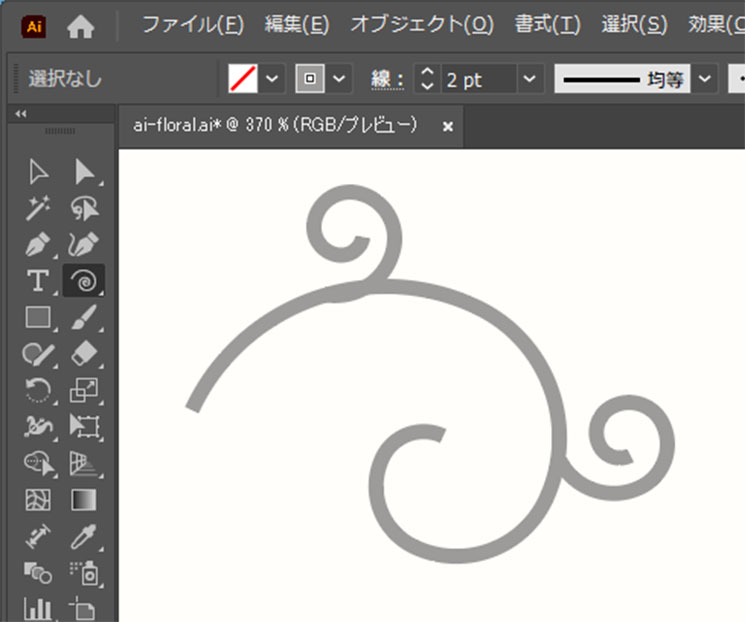This screenshot has width=745, height=622.
Task: Select the Eraser tool
Action: pos(84,354)
